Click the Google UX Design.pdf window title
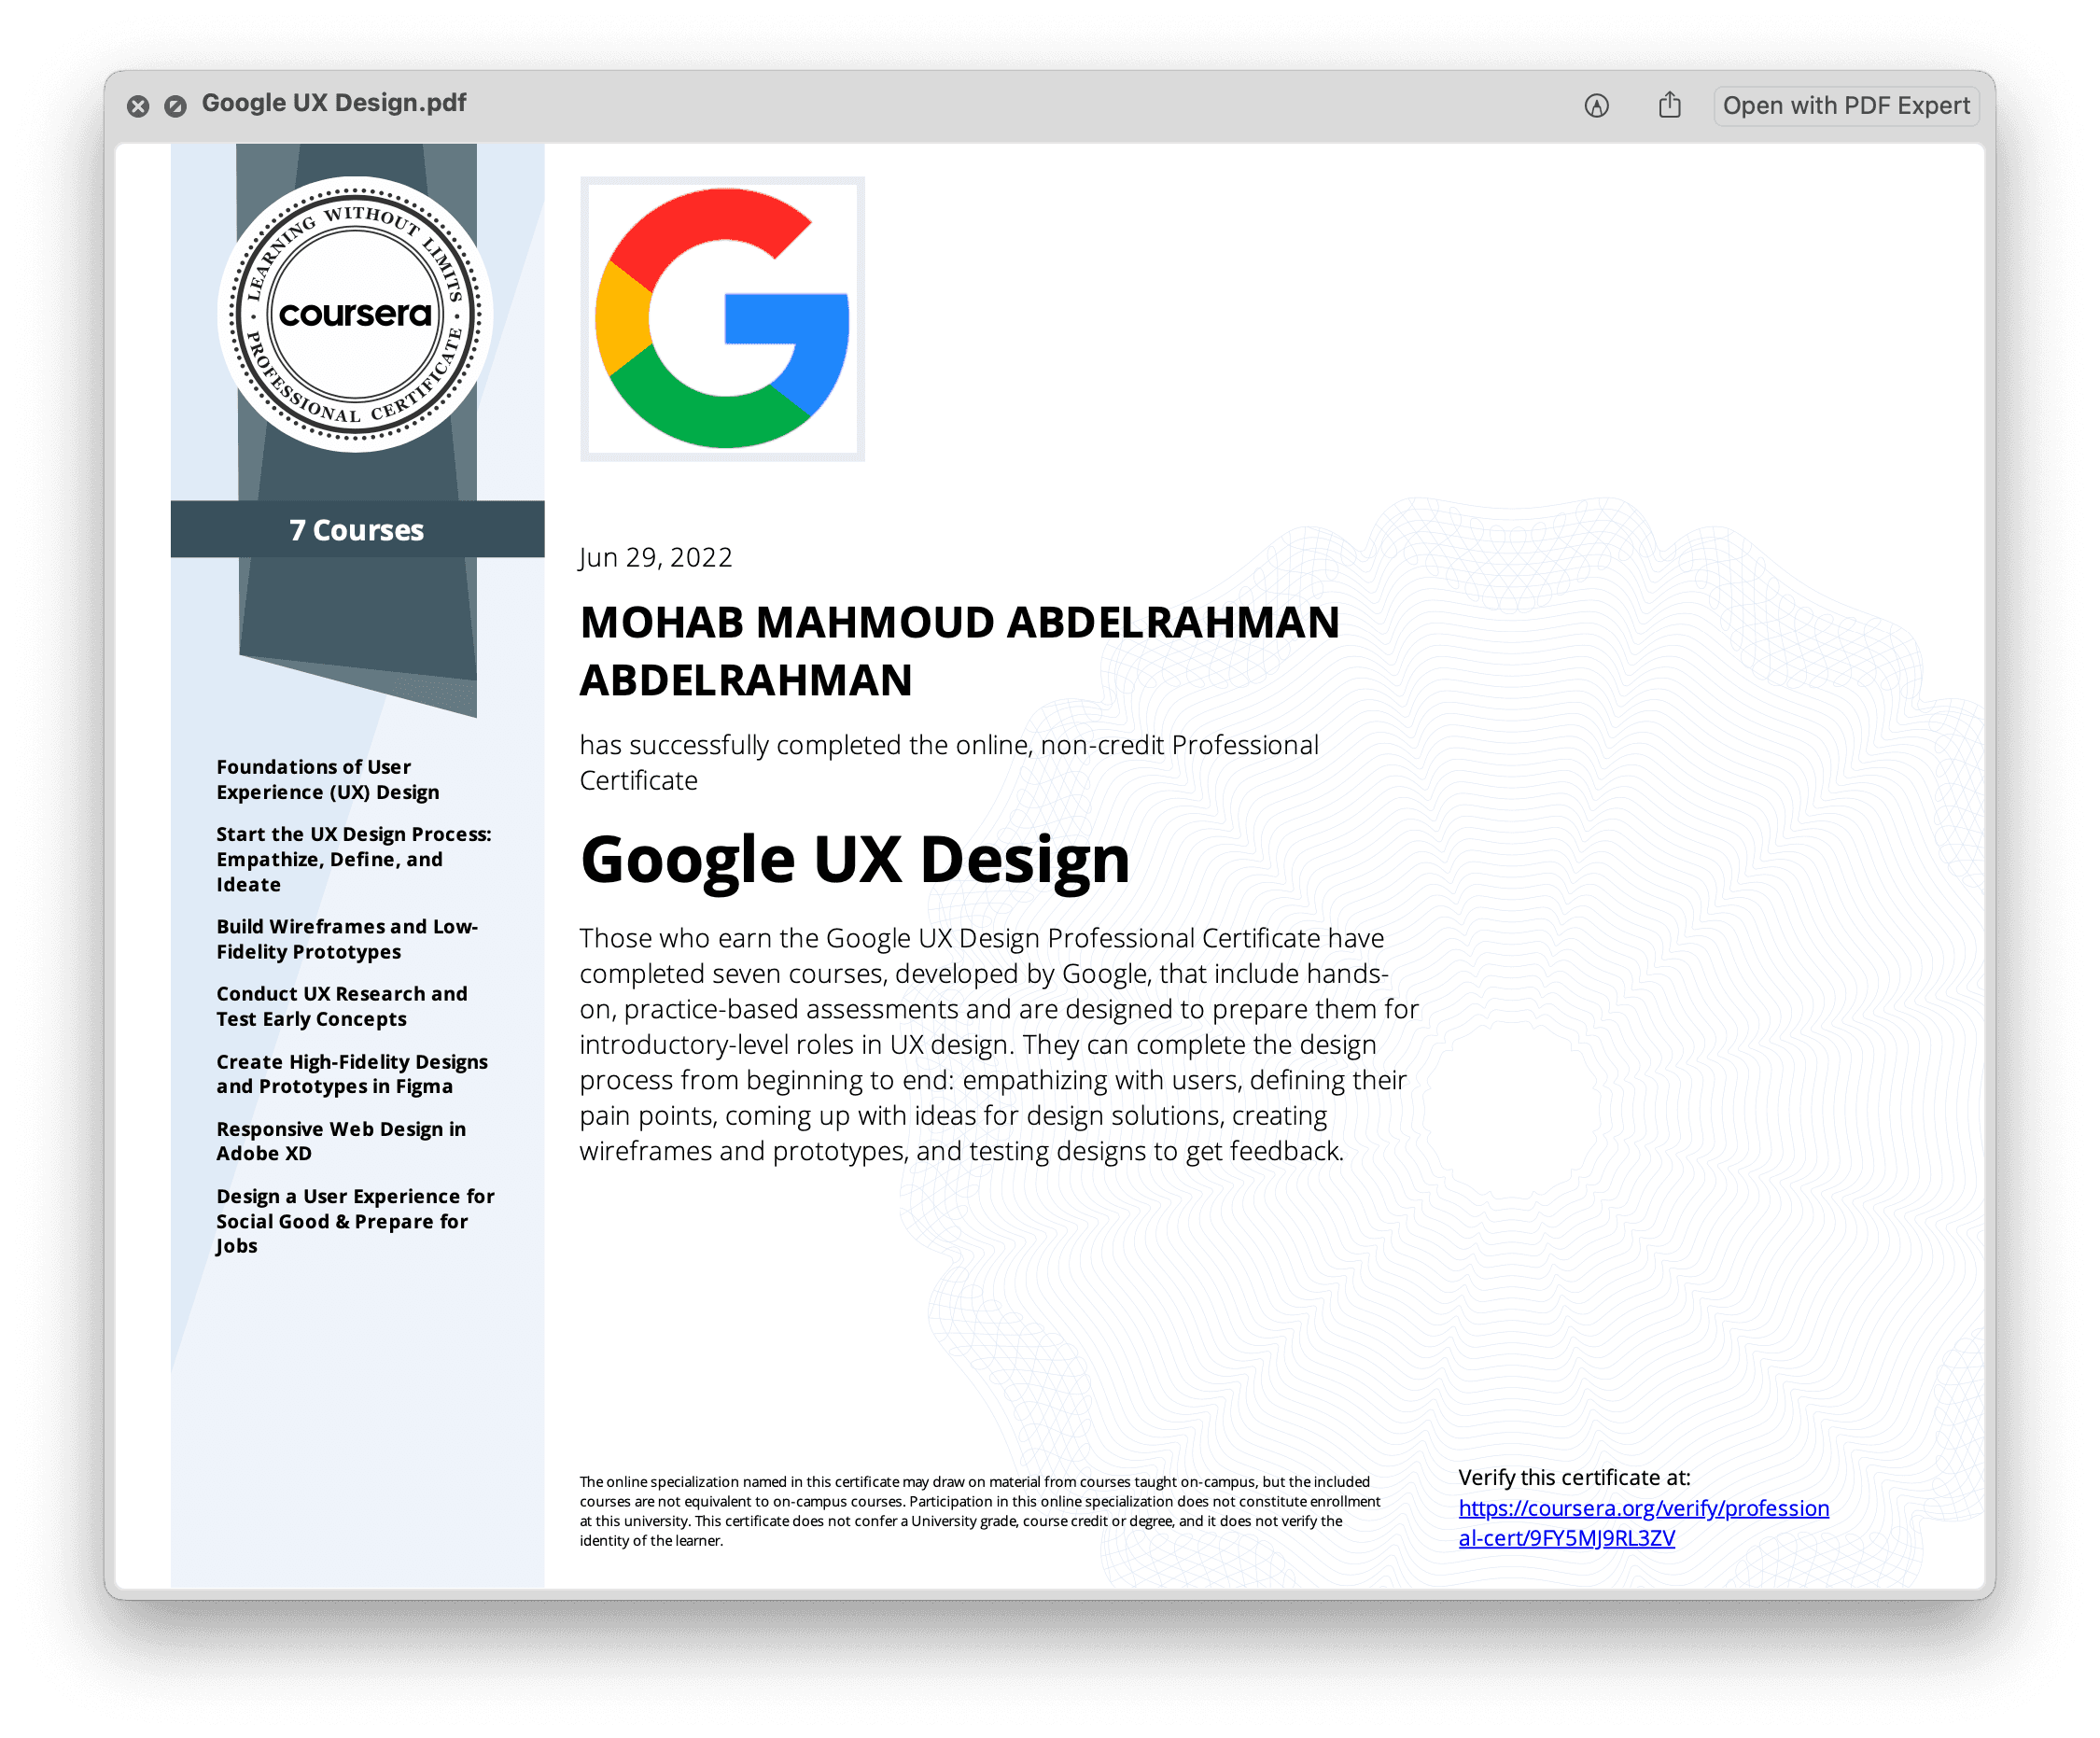2100x1738 pixels. click(x=334, y=103)
